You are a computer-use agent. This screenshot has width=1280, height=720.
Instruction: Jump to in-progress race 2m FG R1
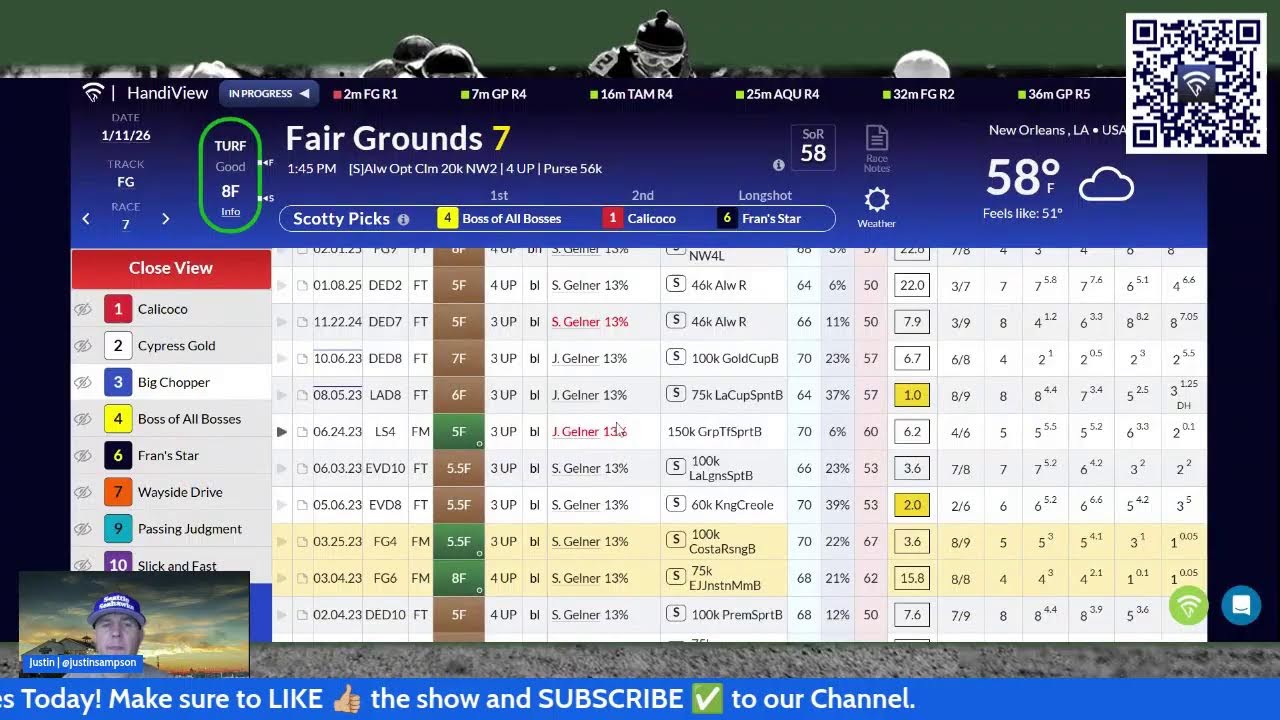coord(365,94)
